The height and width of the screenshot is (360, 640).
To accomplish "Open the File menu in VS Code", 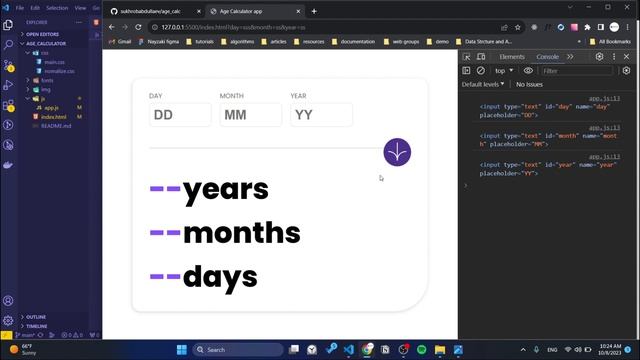I will pyautogui.click(x=20, y=8).
